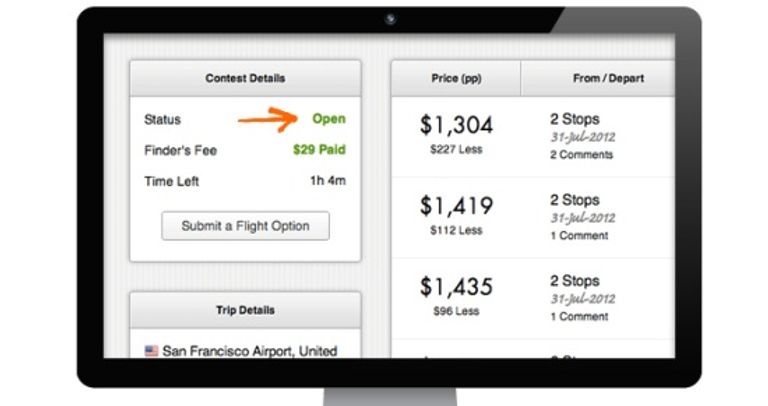
Task: View 2 Comments on the $1,304 flight
Action: click(x=581, y=155)
